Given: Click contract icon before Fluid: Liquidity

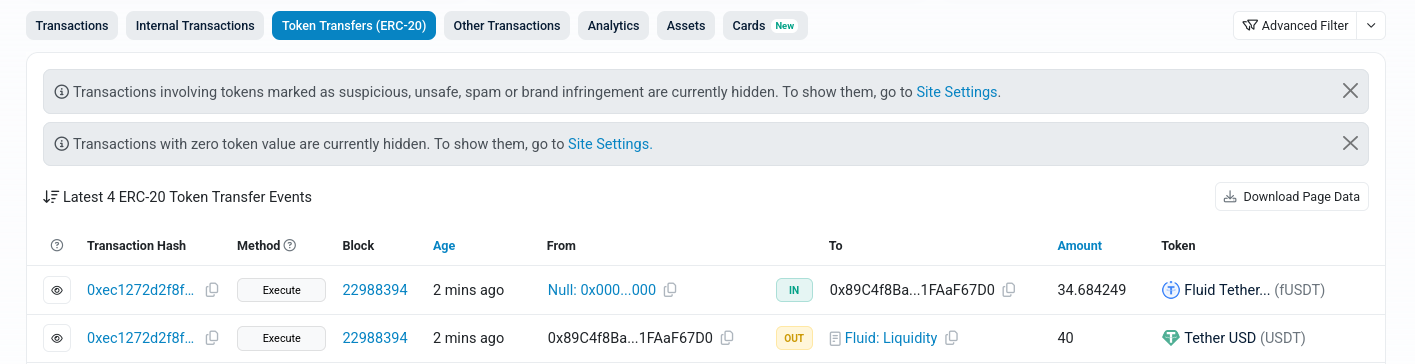Looking at the screenshot, I should pos(835,338).
